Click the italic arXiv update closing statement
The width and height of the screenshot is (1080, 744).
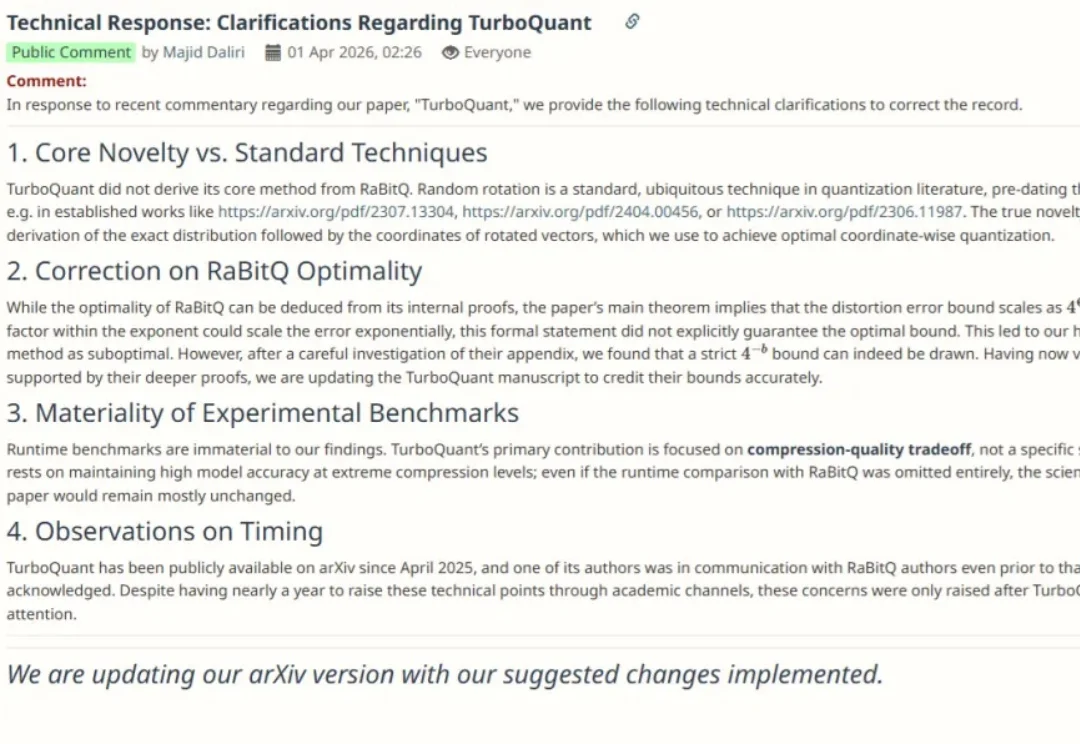point(445,674)
